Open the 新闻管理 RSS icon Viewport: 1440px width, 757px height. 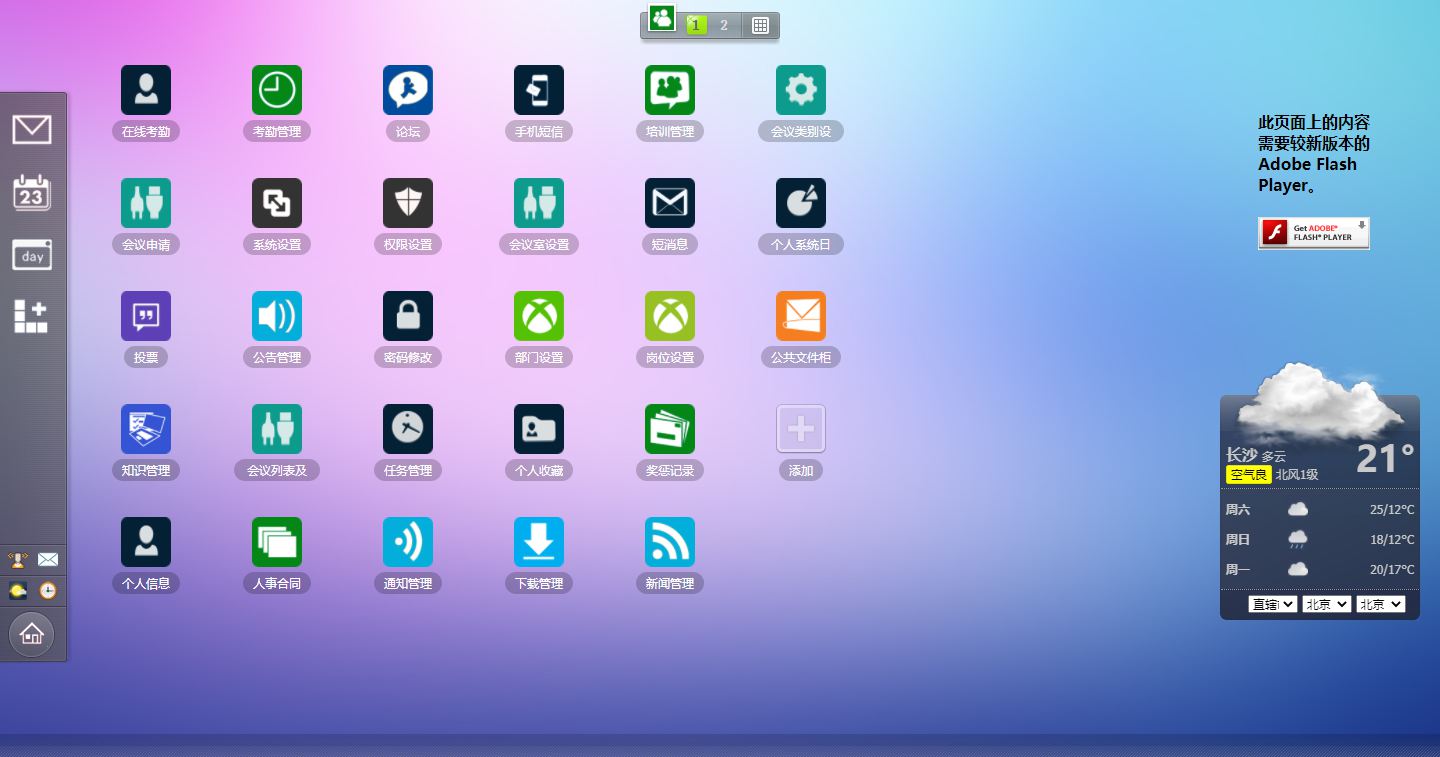670,542
